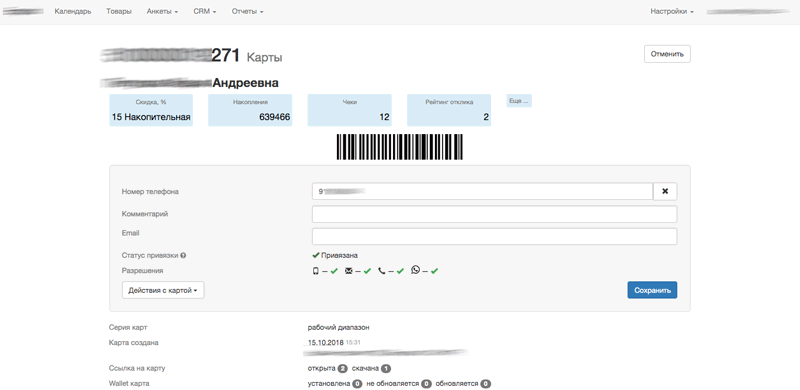Click the Еще ... stats tile
The image size is (800, 390).
coord(519,101)
